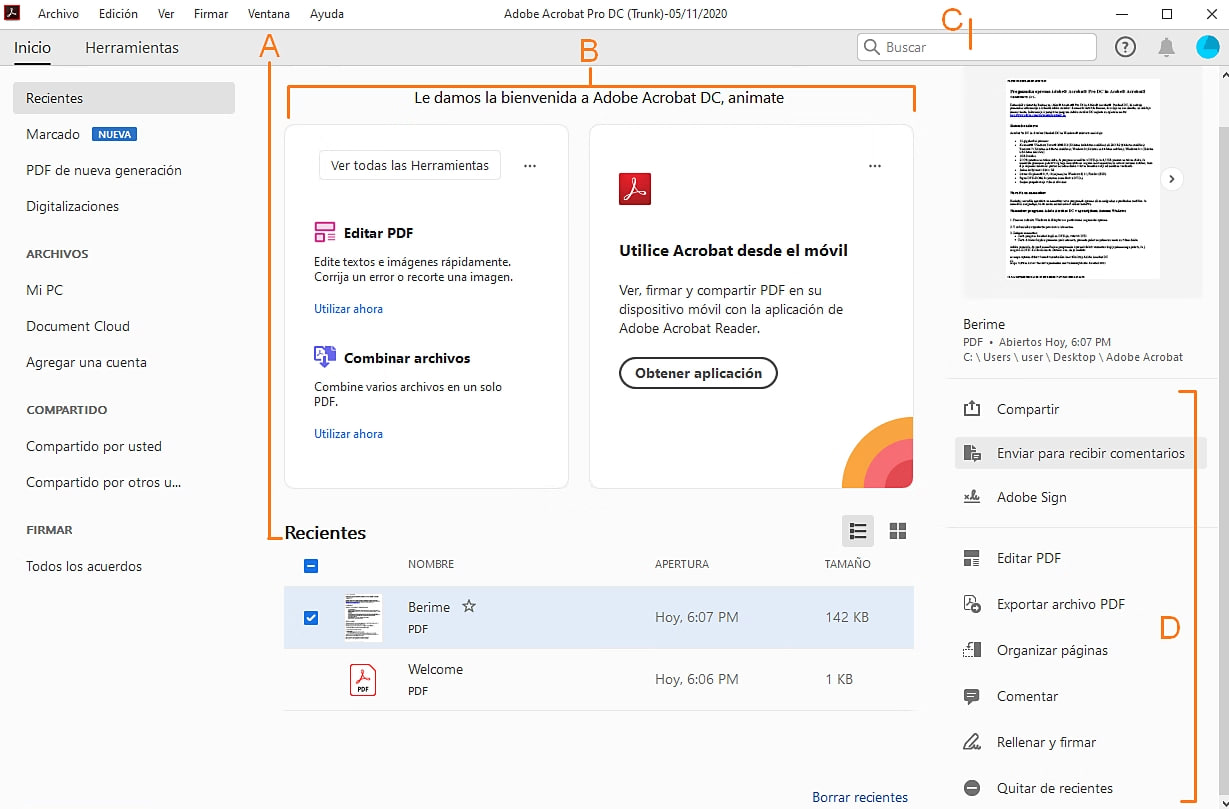Click in the Buscar search field

[x=985, y=47]
